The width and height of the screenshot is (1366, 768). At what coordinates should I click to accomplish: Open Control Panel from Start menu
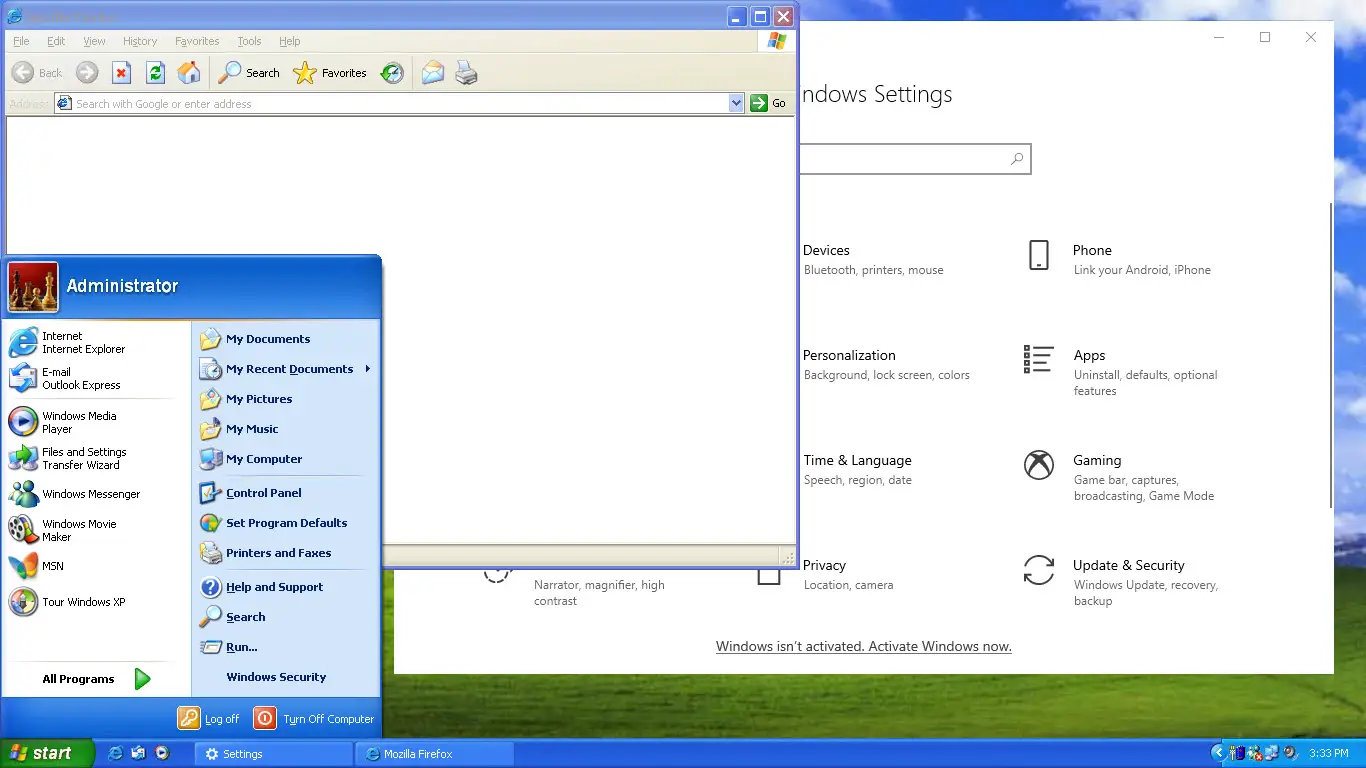tap(285, 493)
